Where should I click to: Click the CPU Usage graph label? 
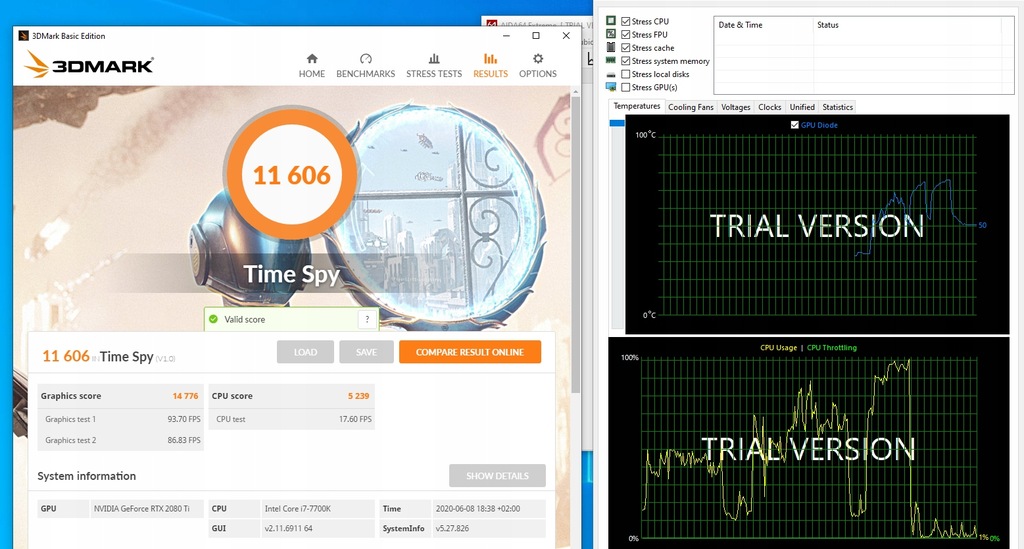(x=778, y=347)
